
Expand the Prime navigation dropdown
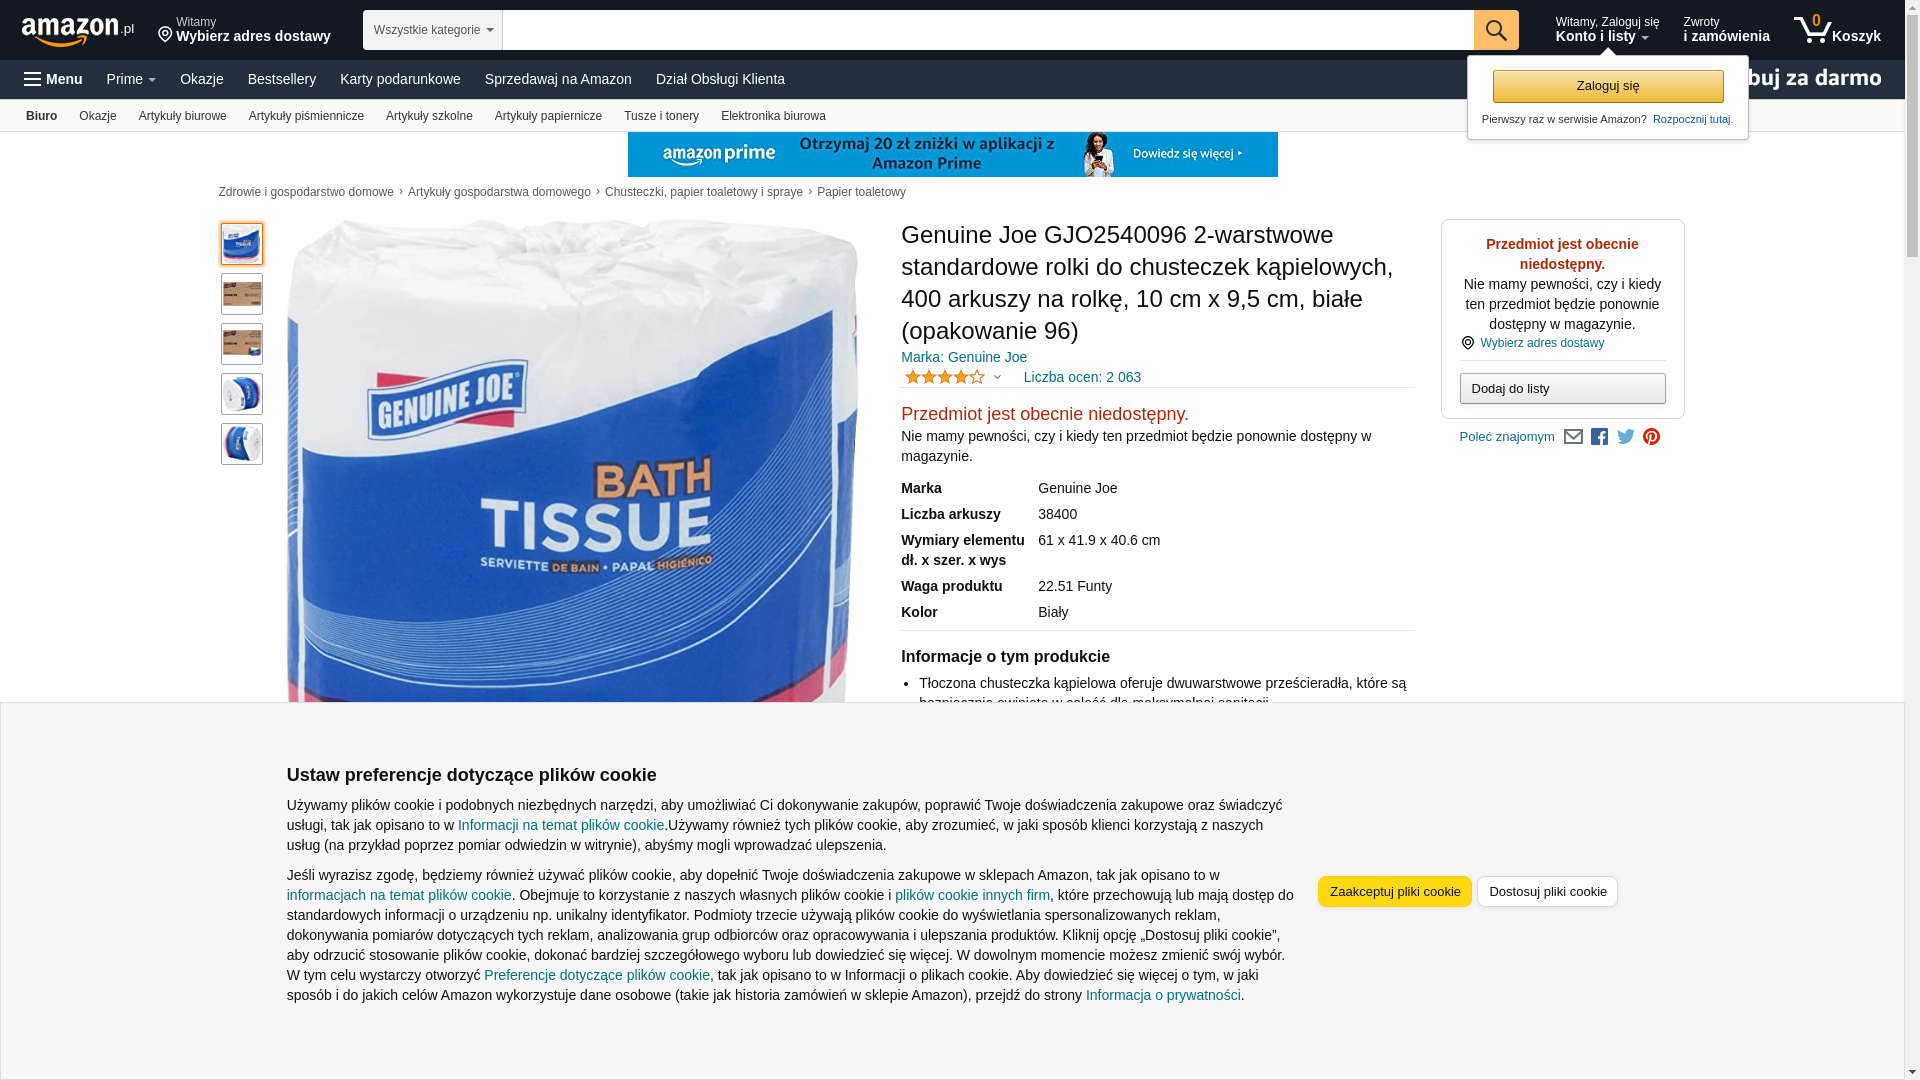(131, 79)
